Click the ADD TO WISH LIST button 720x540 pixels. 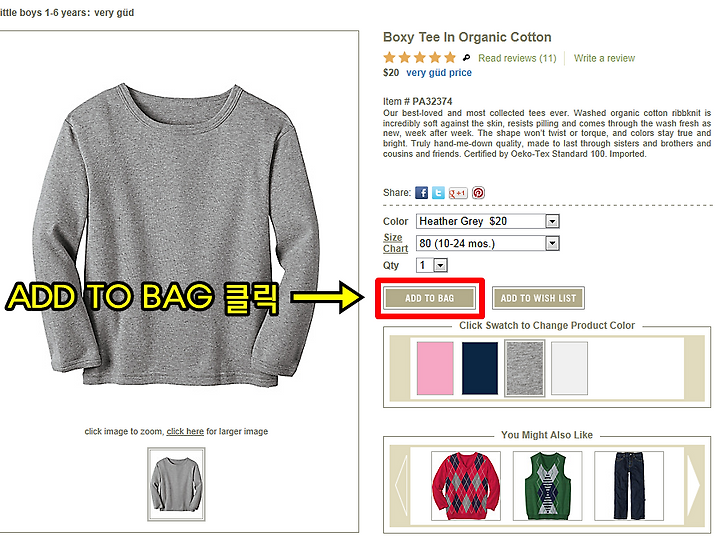[x=538, y=298]
